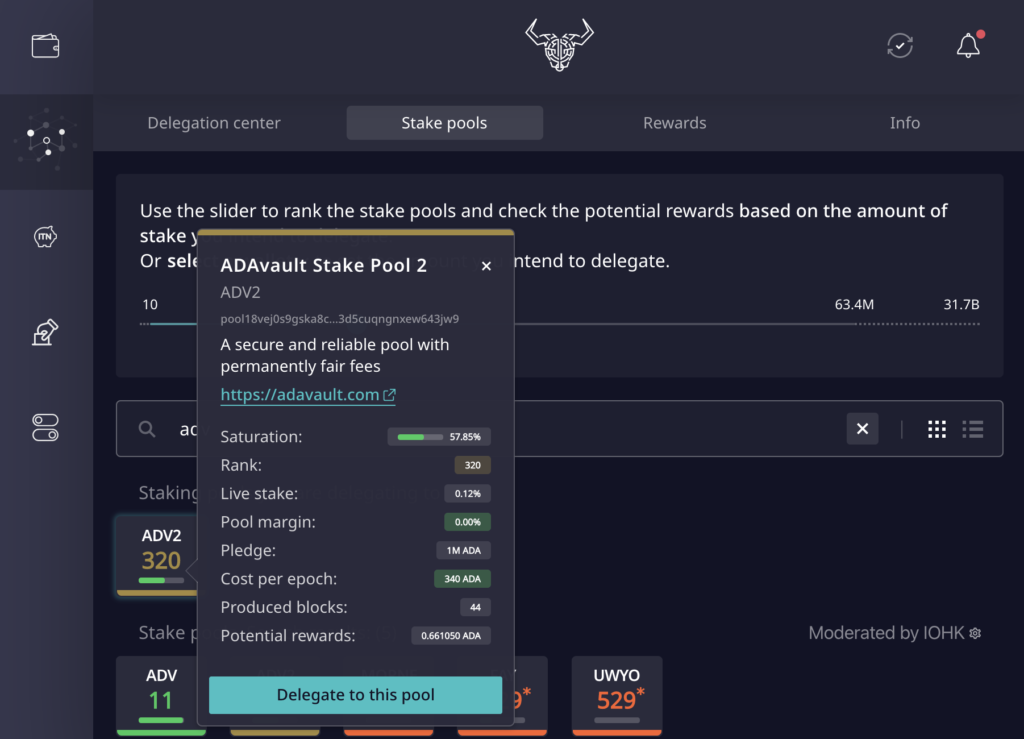This screenshot has width=1024, height=739.
Task: Select the Stake pools tab
Action: tap(444, 123)
